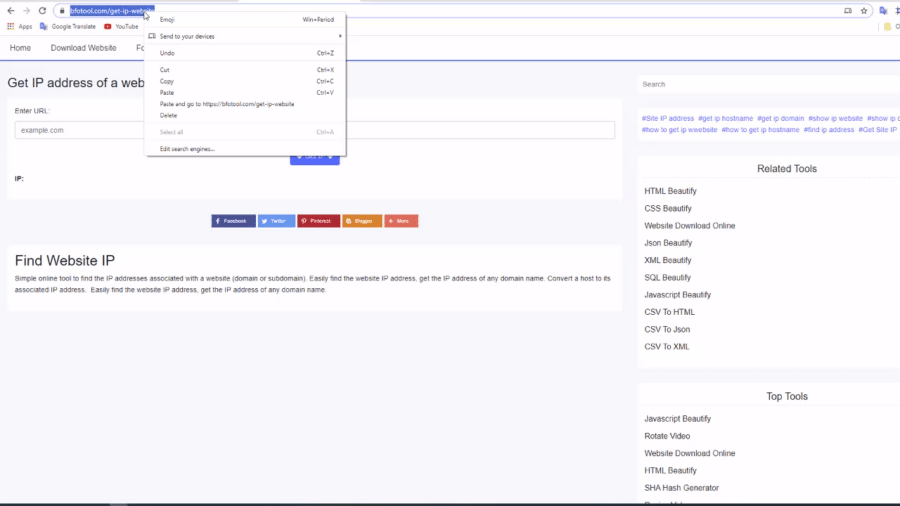Screen dimensions: 900x506
Task: Open the YouTube bookmark
Action: (x=121, y=27)
